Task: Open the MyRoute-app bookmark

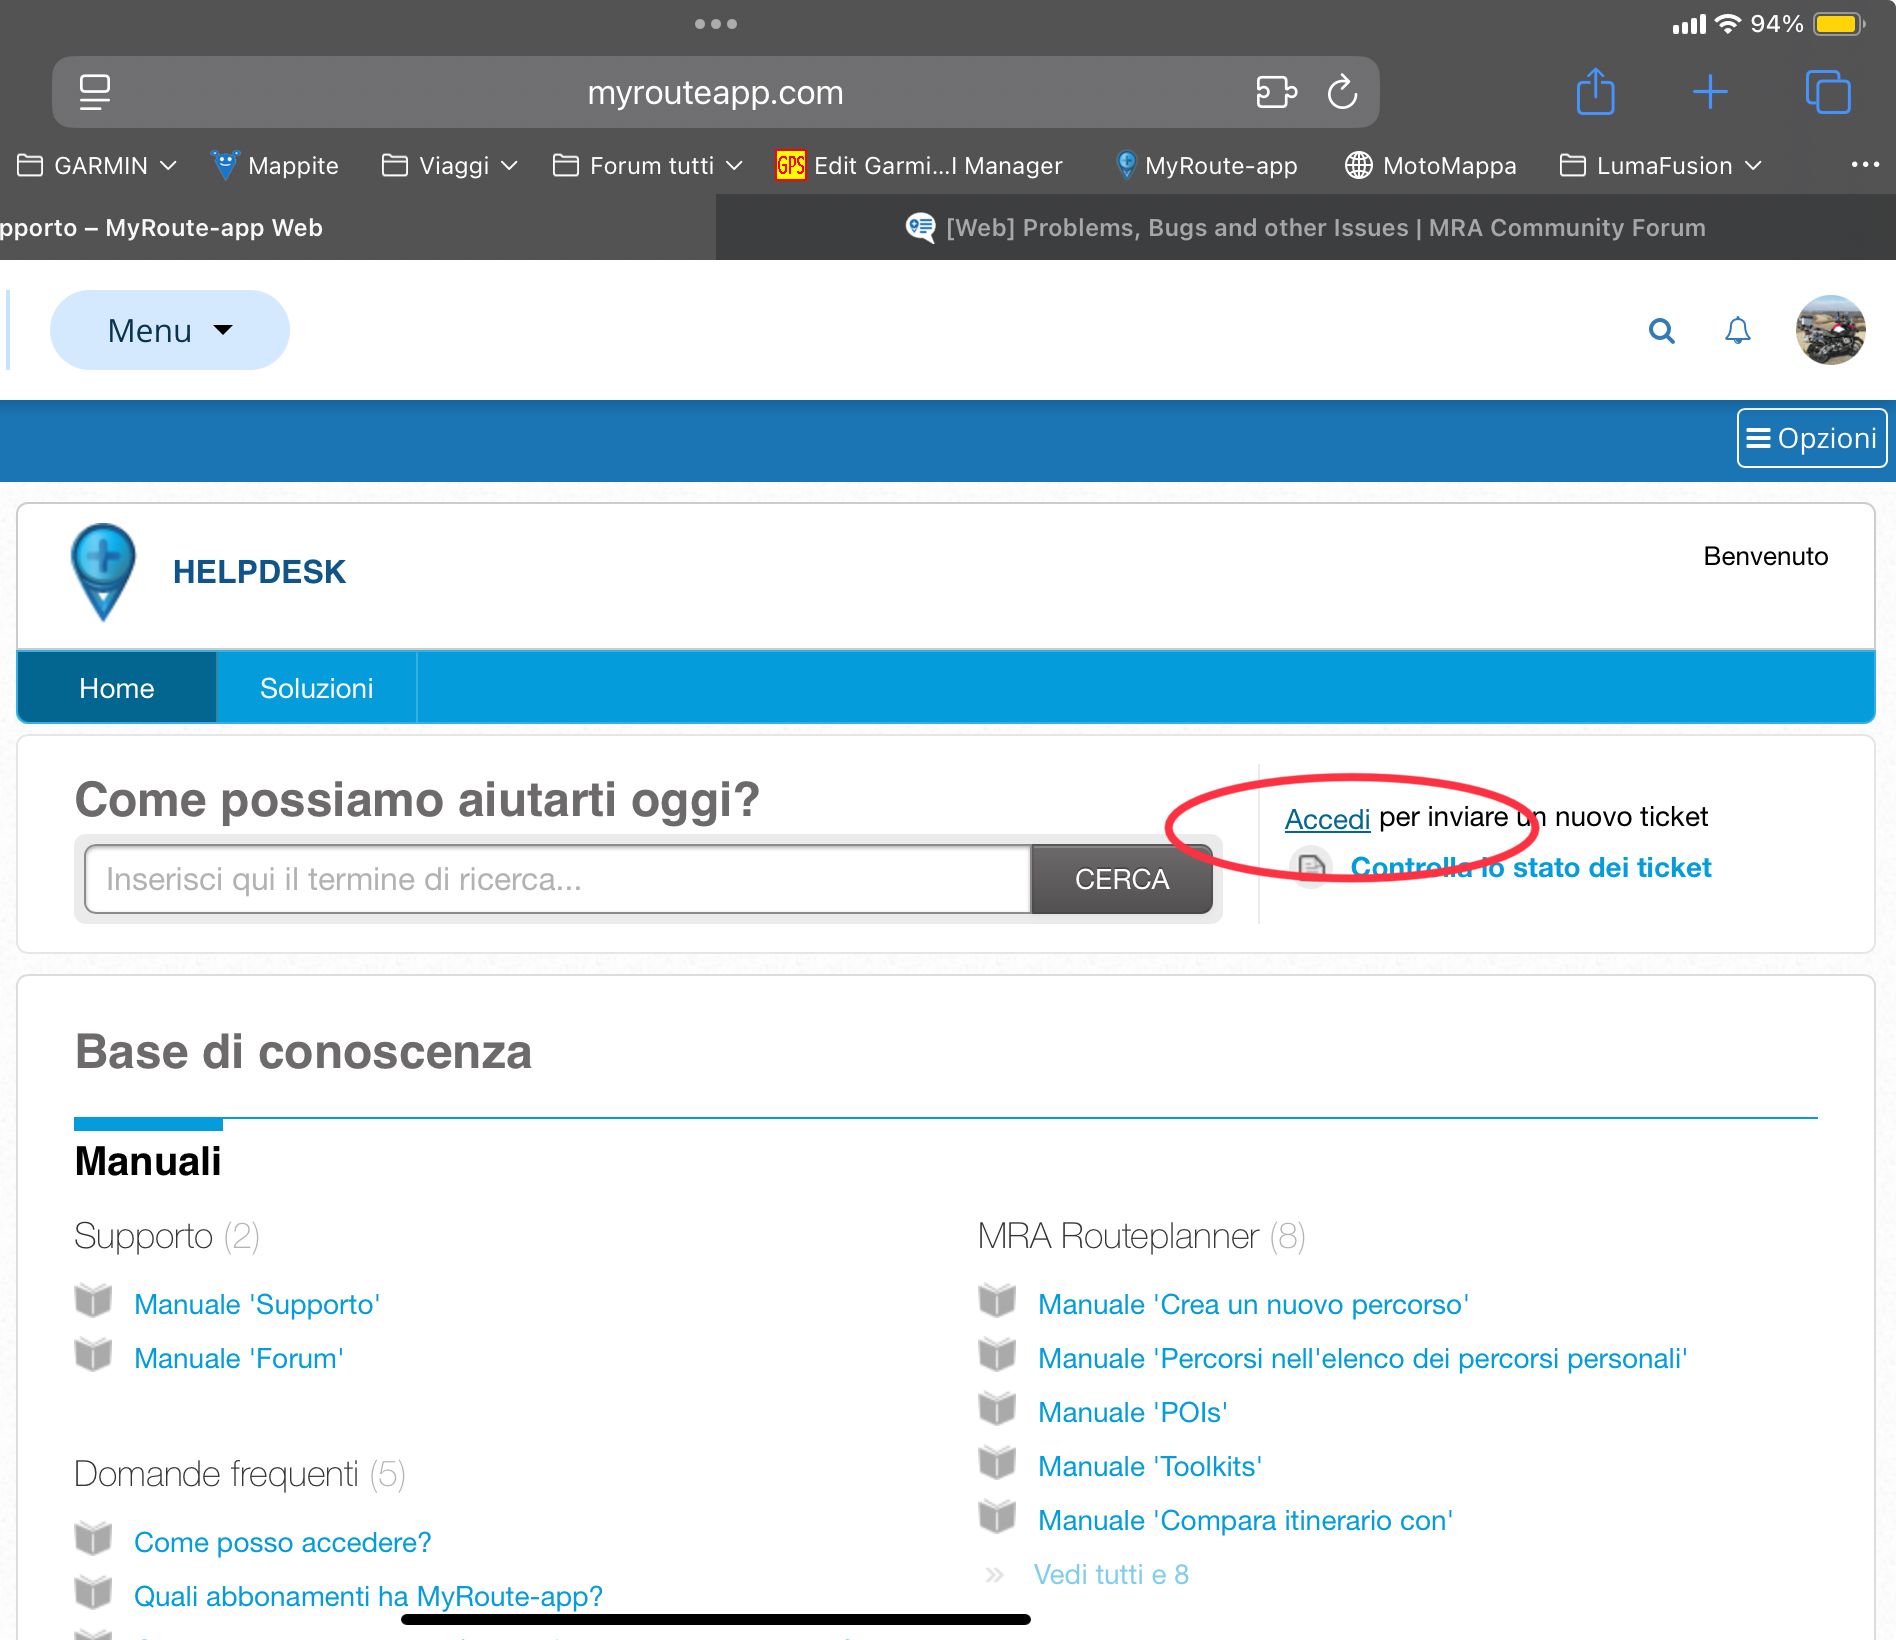Action: (1206, 165)
